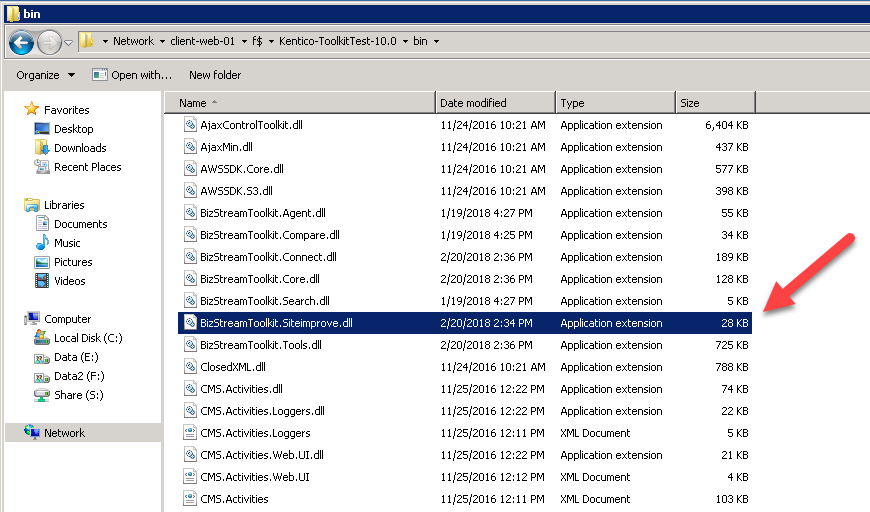Open Desktop in Favorites

[x=73, y=129]
